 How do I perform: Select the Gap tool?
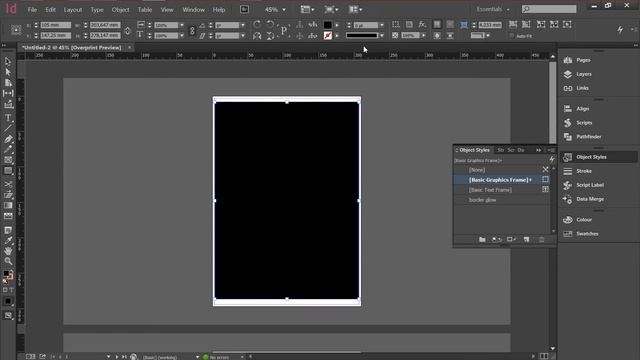(8, 93)
